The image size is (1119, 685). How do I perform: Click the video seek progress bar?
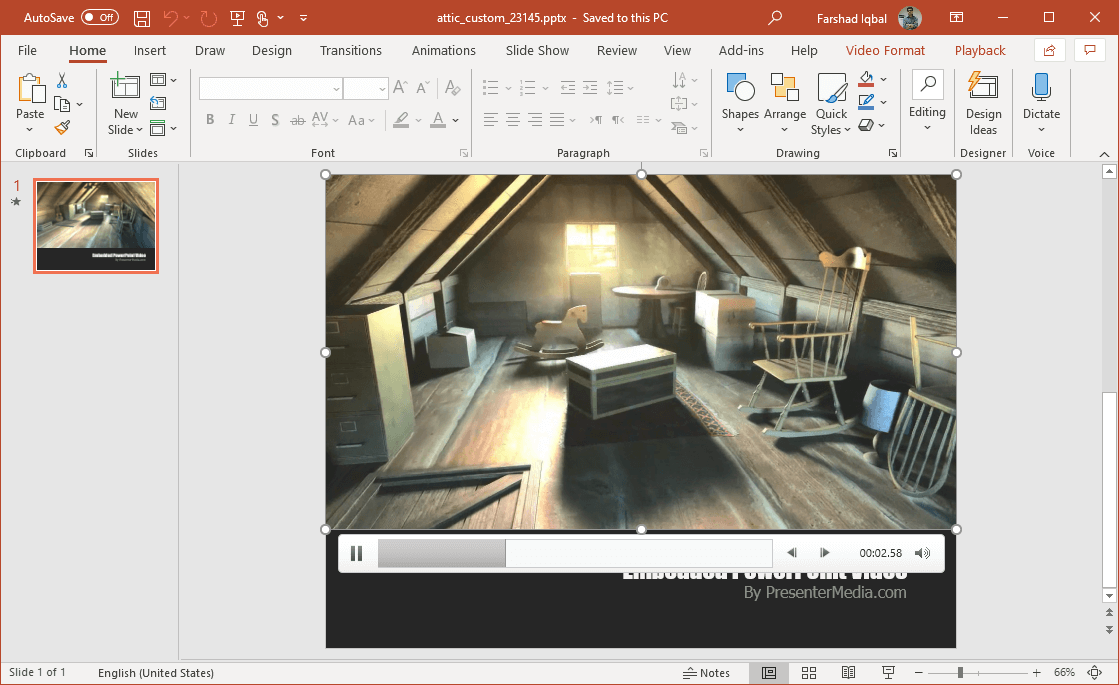574,553
